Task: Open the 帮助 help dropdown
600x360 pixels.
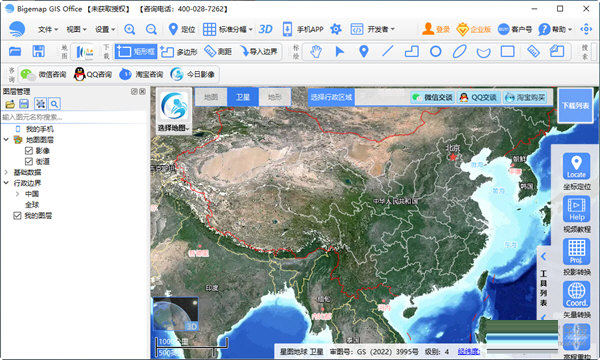Action: click(x=555, y=29)
